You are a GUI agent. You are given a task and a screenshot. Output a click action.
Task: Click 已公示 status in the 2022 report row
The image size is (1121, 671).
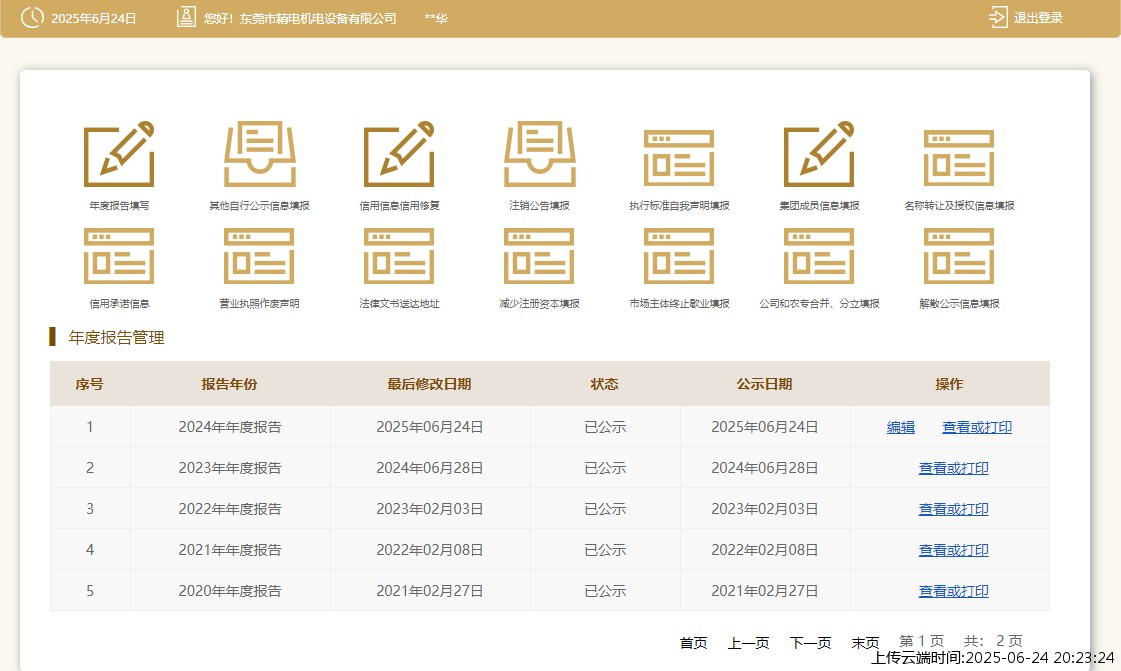pyautogui.click(x=605, y=509)
